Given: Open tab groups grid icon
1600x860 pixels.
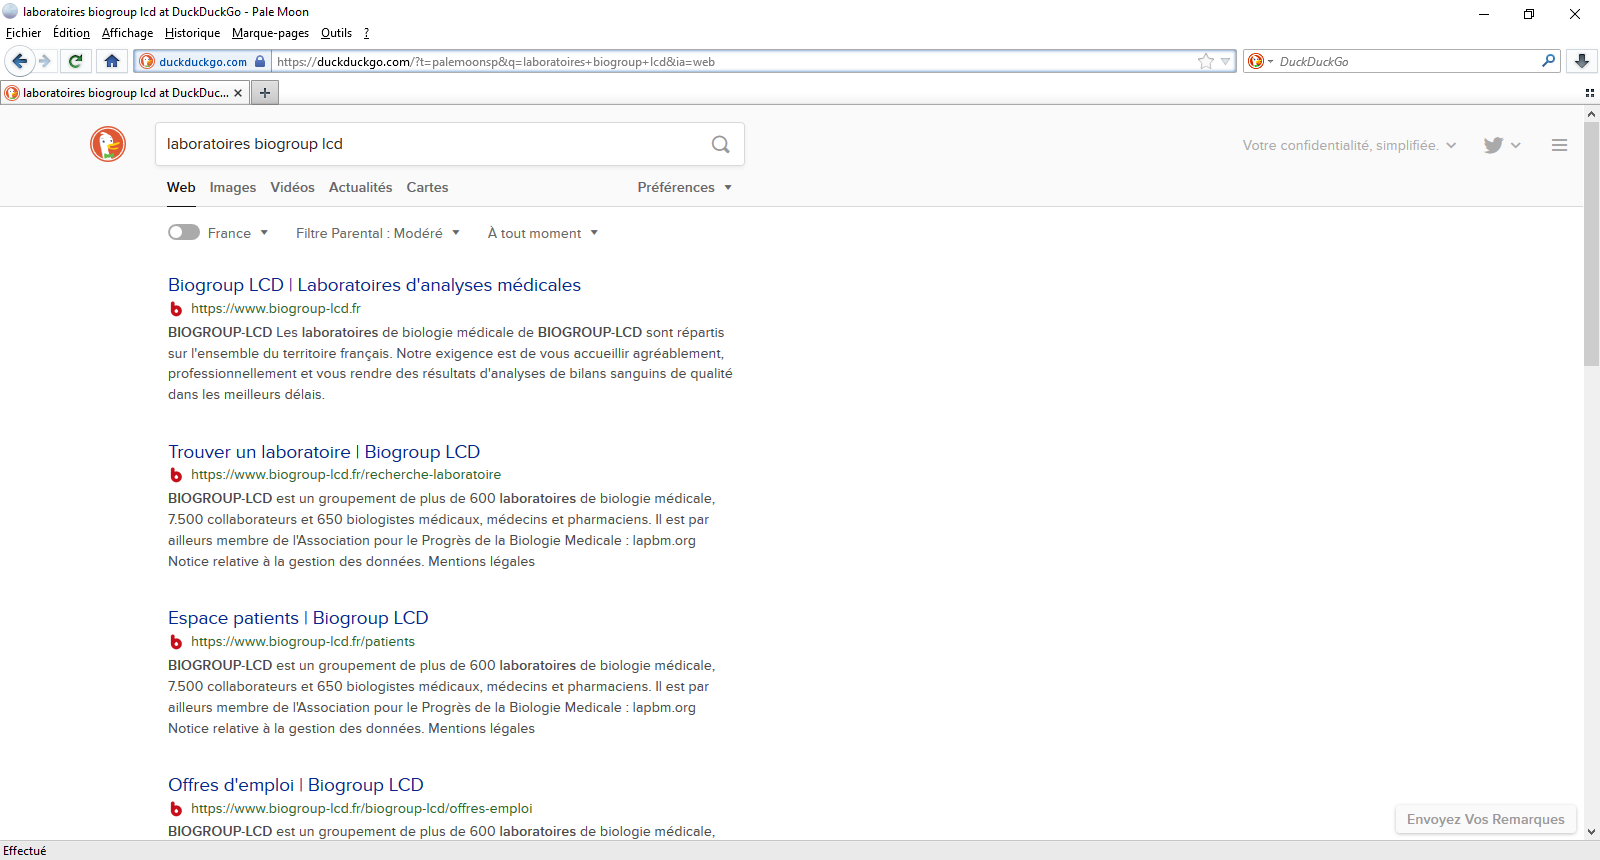Looking at the screenshot, I should coord(1589,93).
